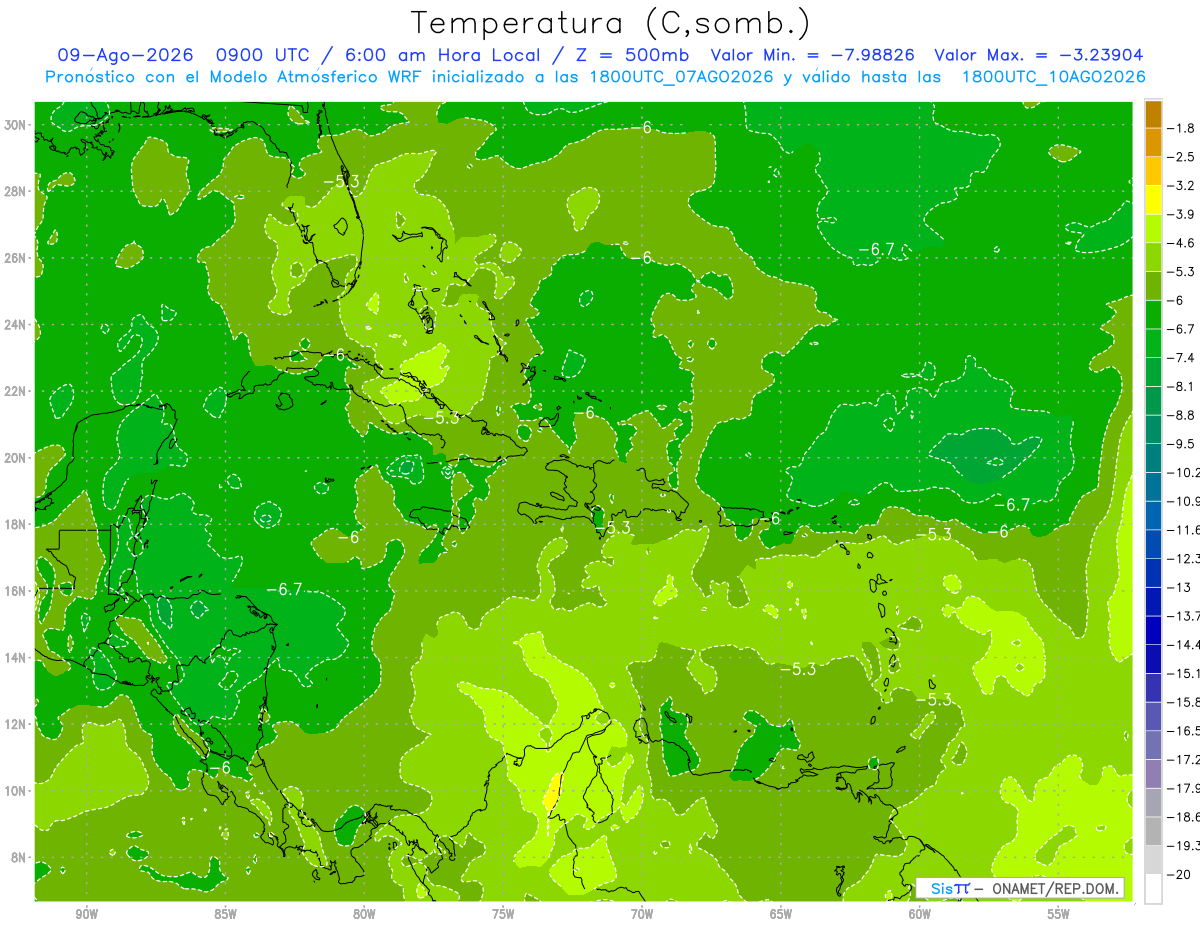Click the '-13' colorbar label
Screen dimensions: 1200x927
1180,587
